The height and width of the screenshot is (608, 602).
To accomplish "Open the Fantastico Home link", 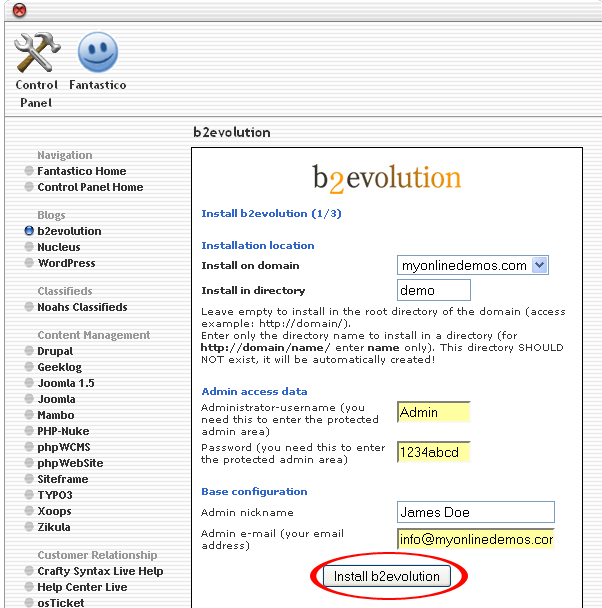I will point(82,171).
